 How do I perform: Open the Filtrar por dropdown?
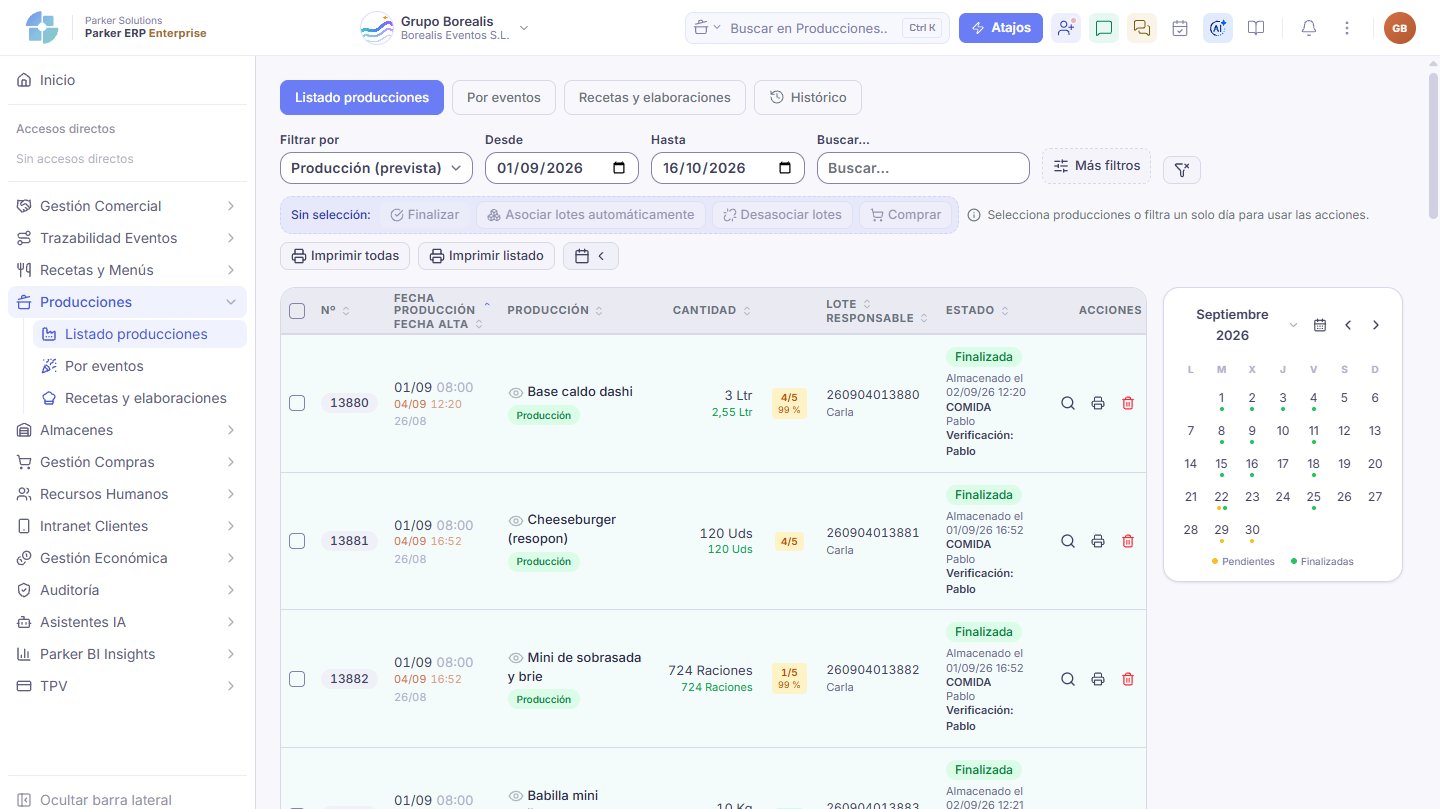[x=376, y=168]
